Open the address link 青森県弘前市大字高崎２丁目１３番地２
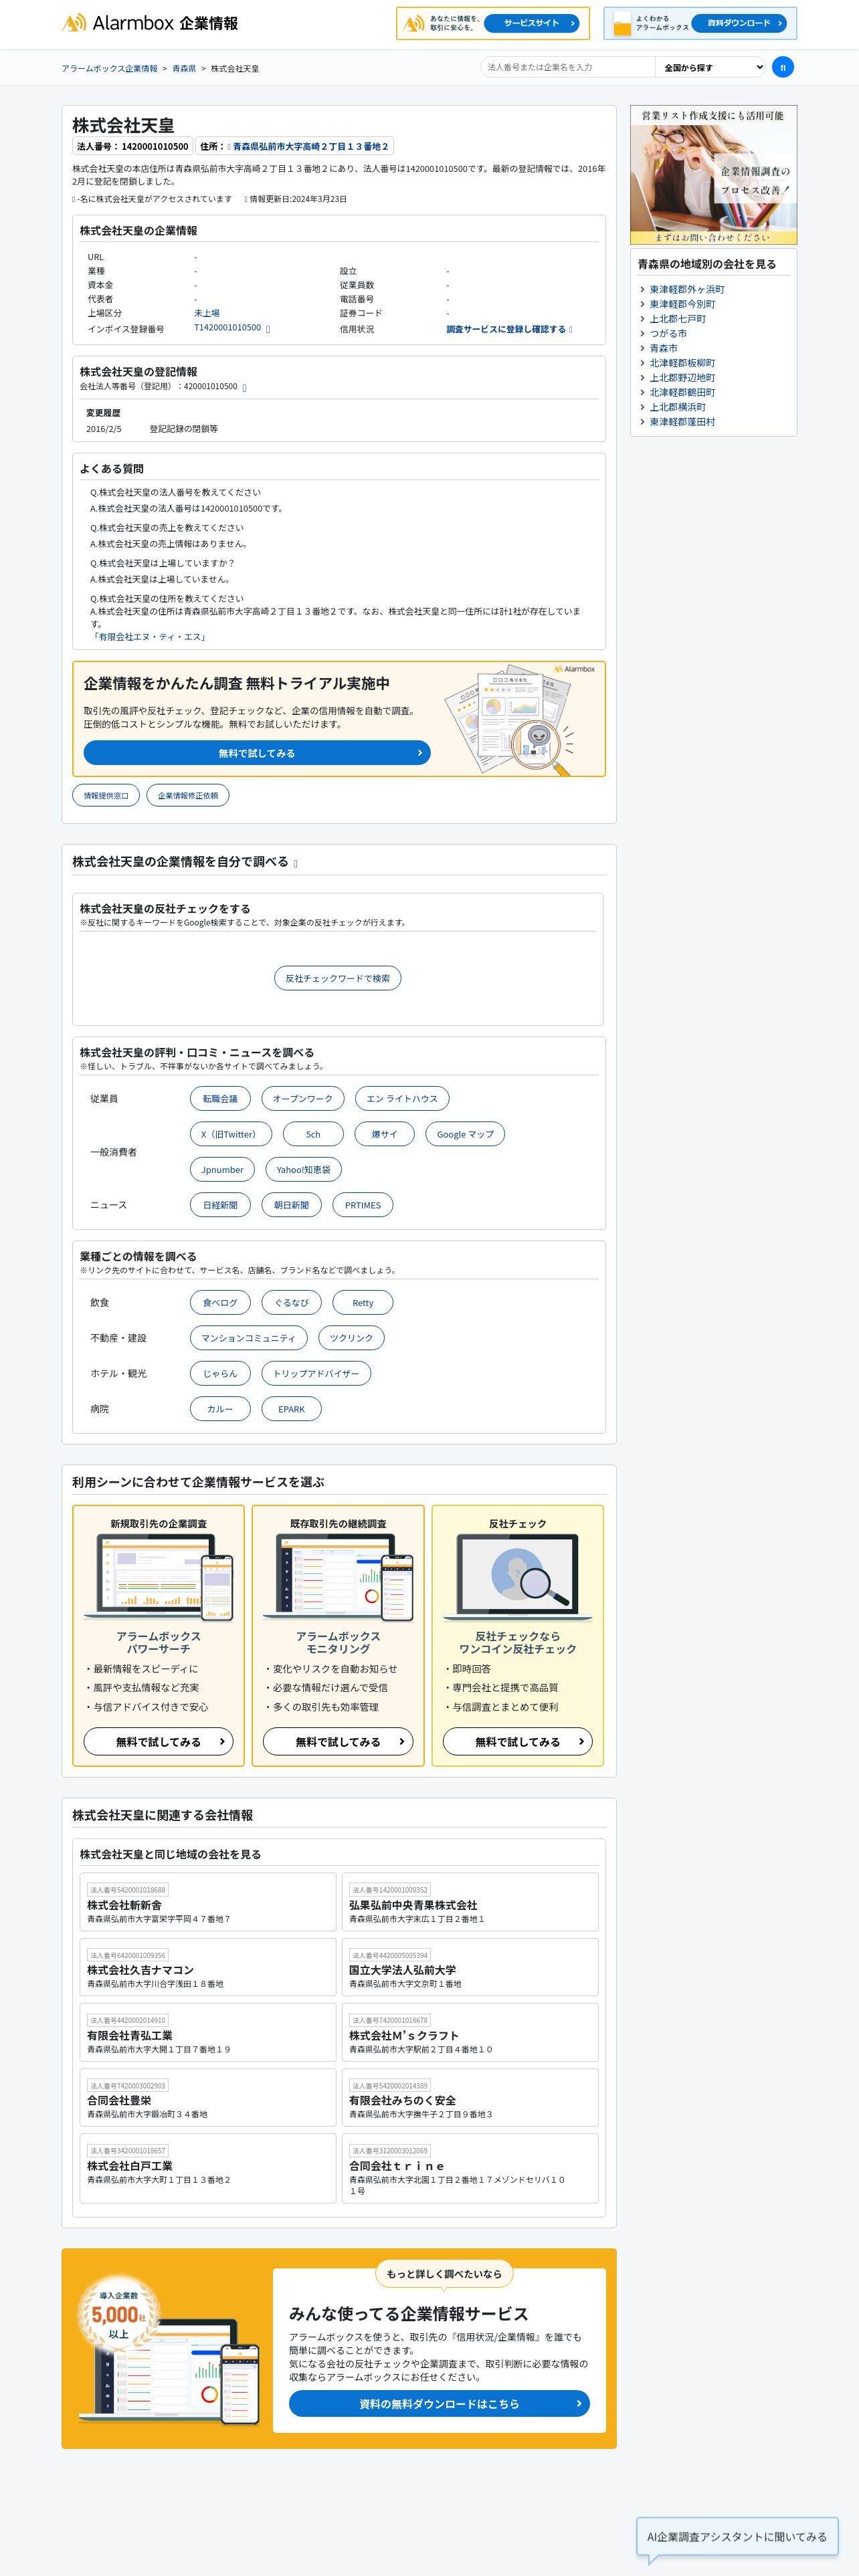859x2576 pixels. [x=310, y=146]
